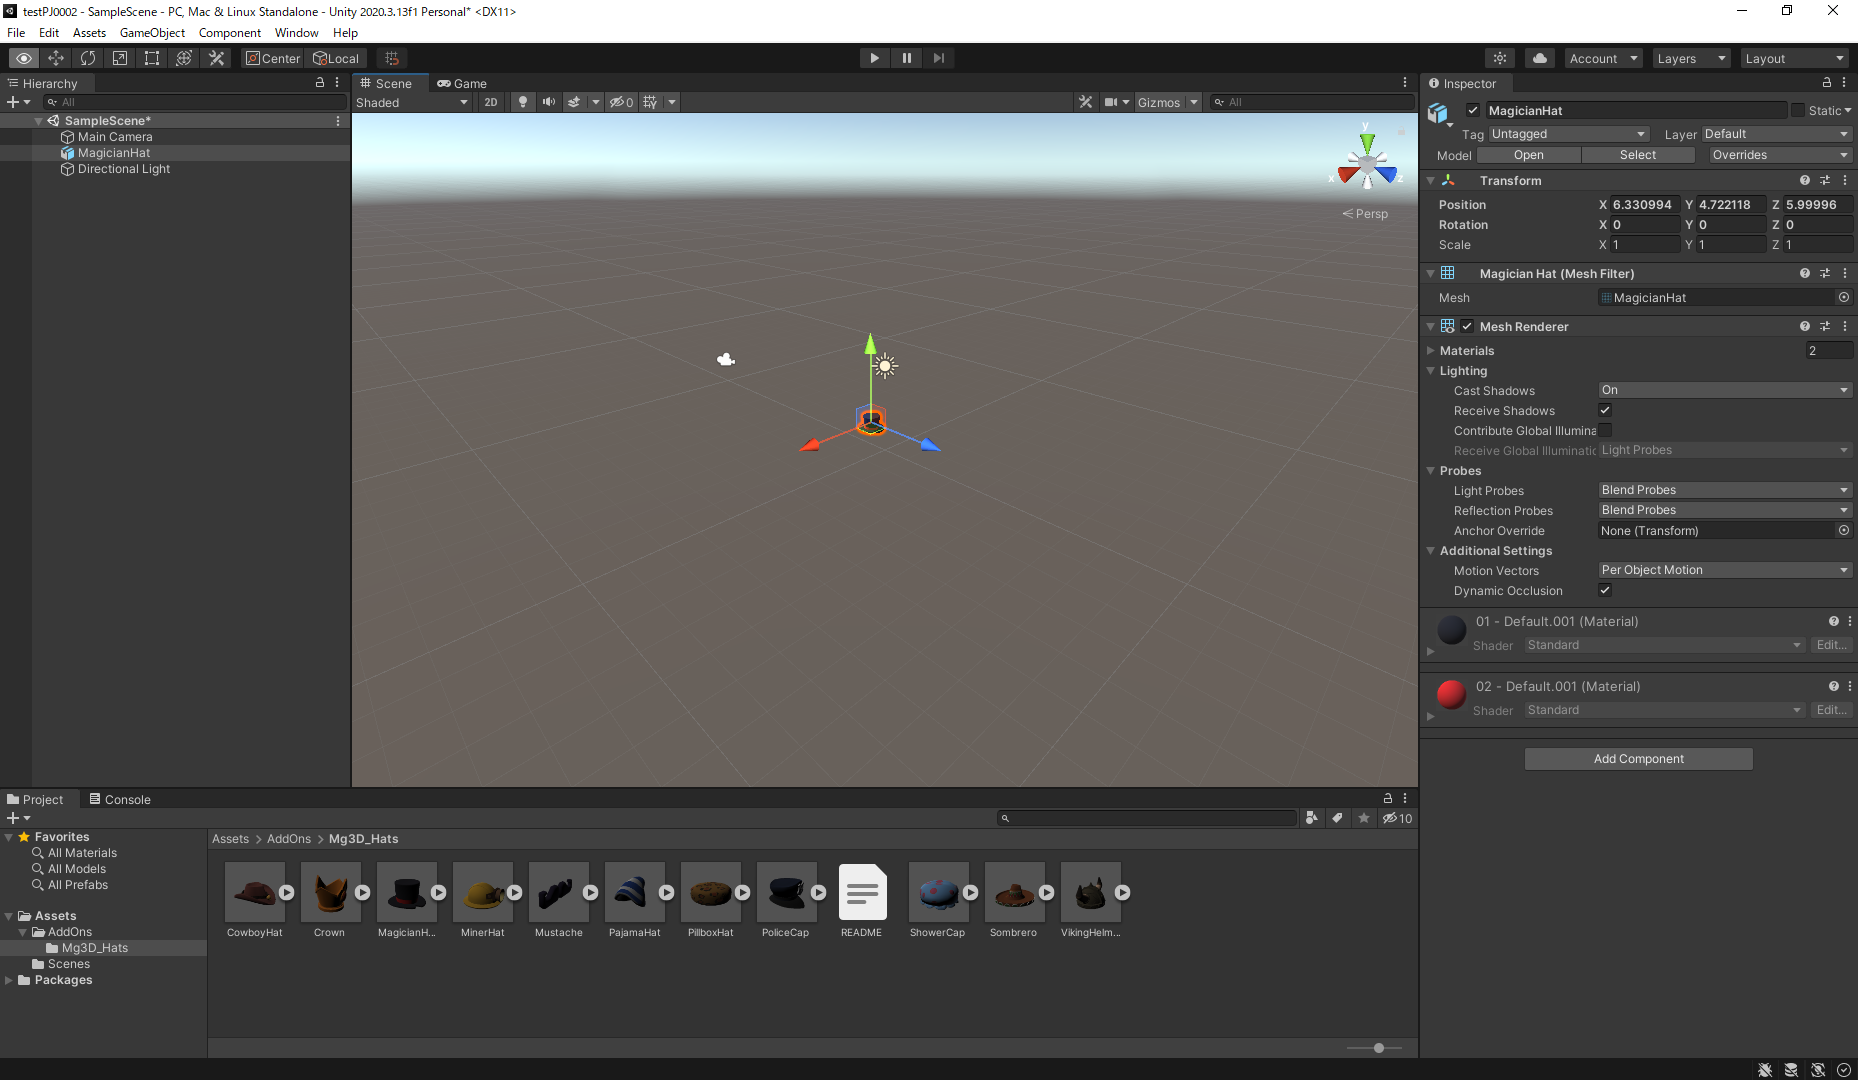Screen dimensions: 1858x1080
Task: Adjust the project icon size slider
Action: click(x=1378, y=1048)
